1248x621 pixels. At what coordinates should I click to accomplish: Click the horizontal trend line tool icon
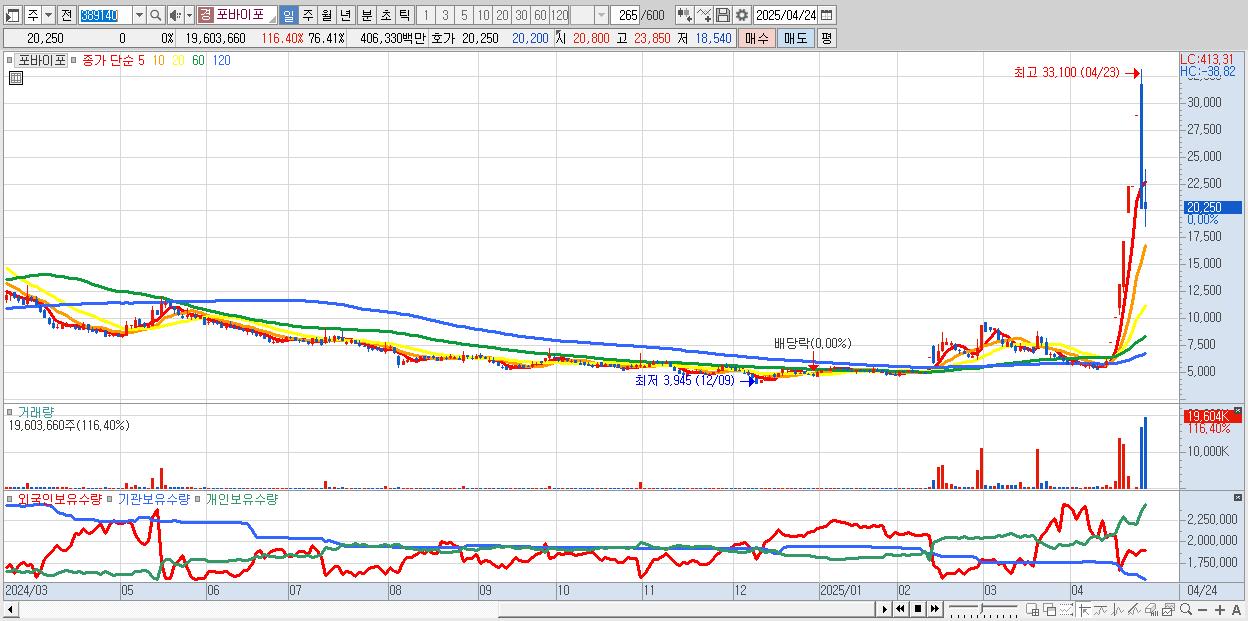pos(1101,609)
